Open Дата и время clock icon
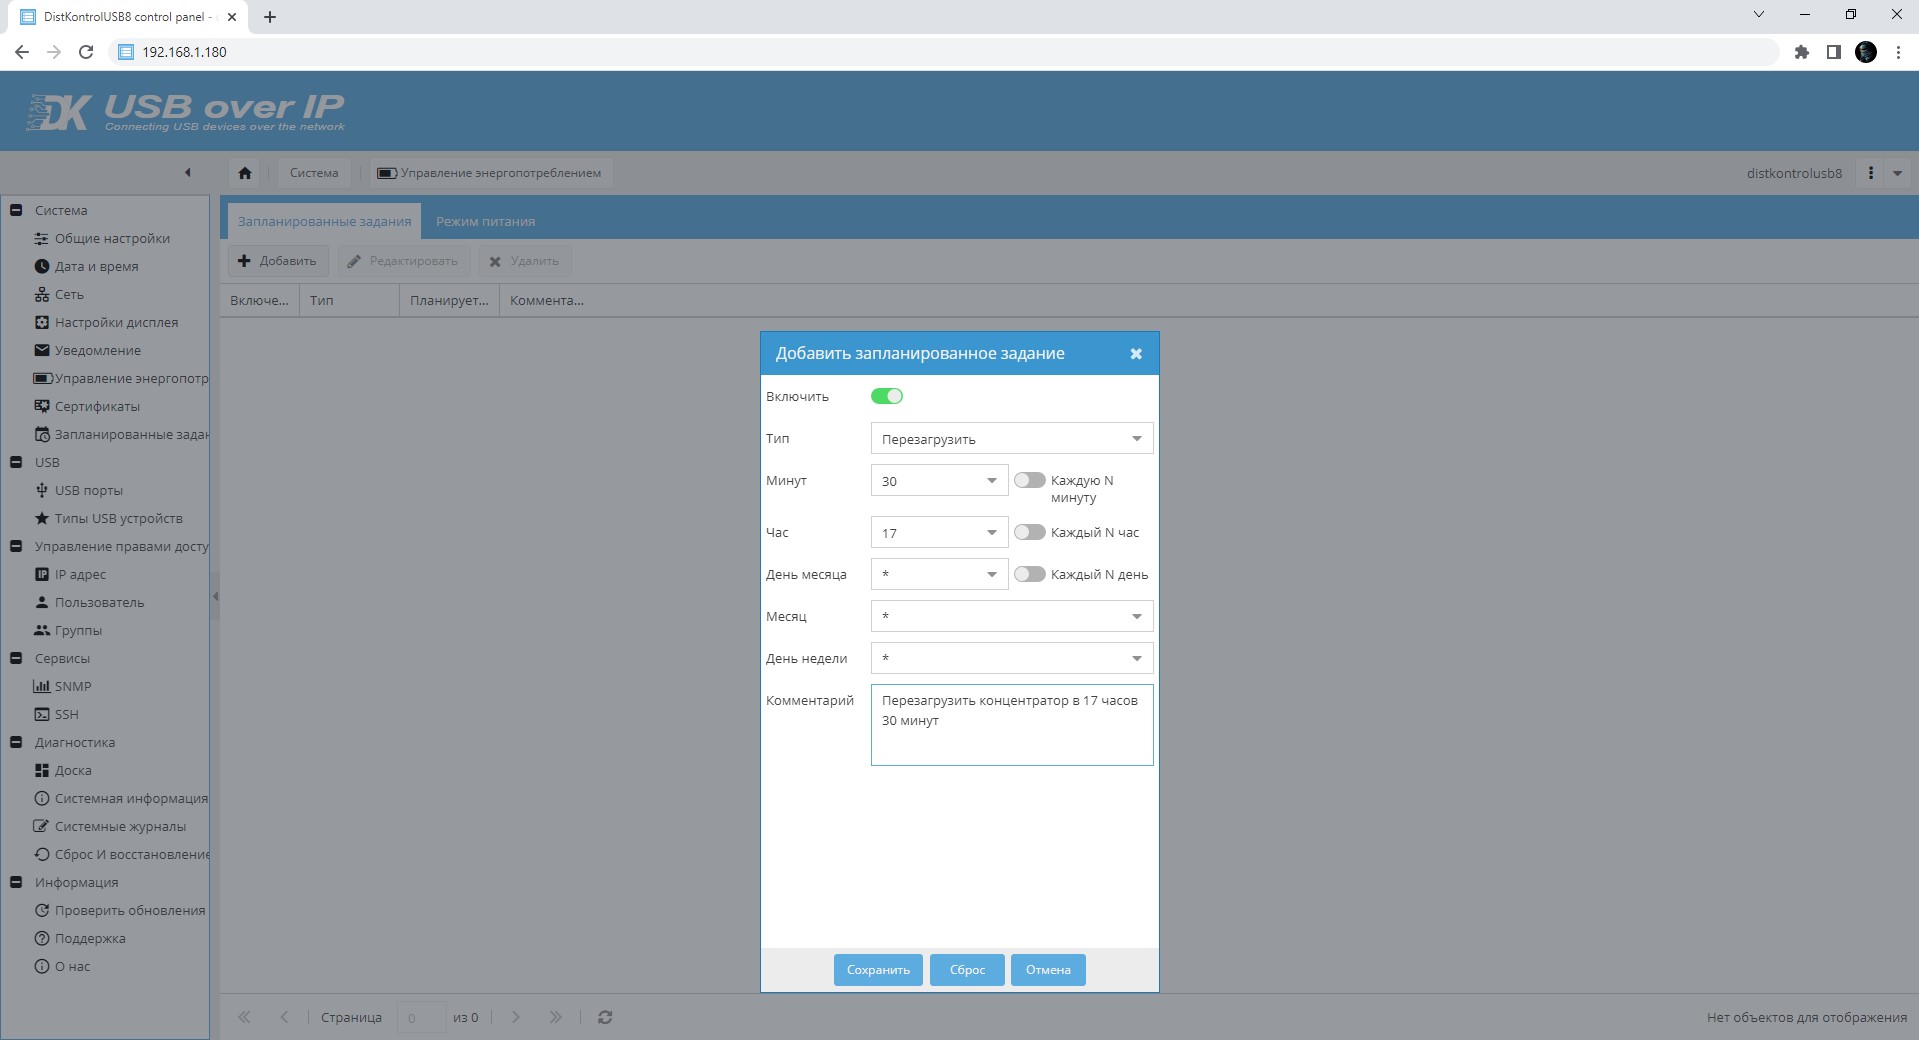This screenshot has width=1919, height=1040. click(42, 266)
